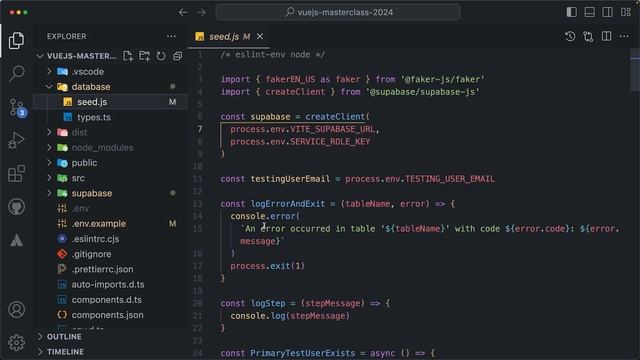Open the Explorer view in activity bar
The image size is (640, 360).
click(16, 40)
